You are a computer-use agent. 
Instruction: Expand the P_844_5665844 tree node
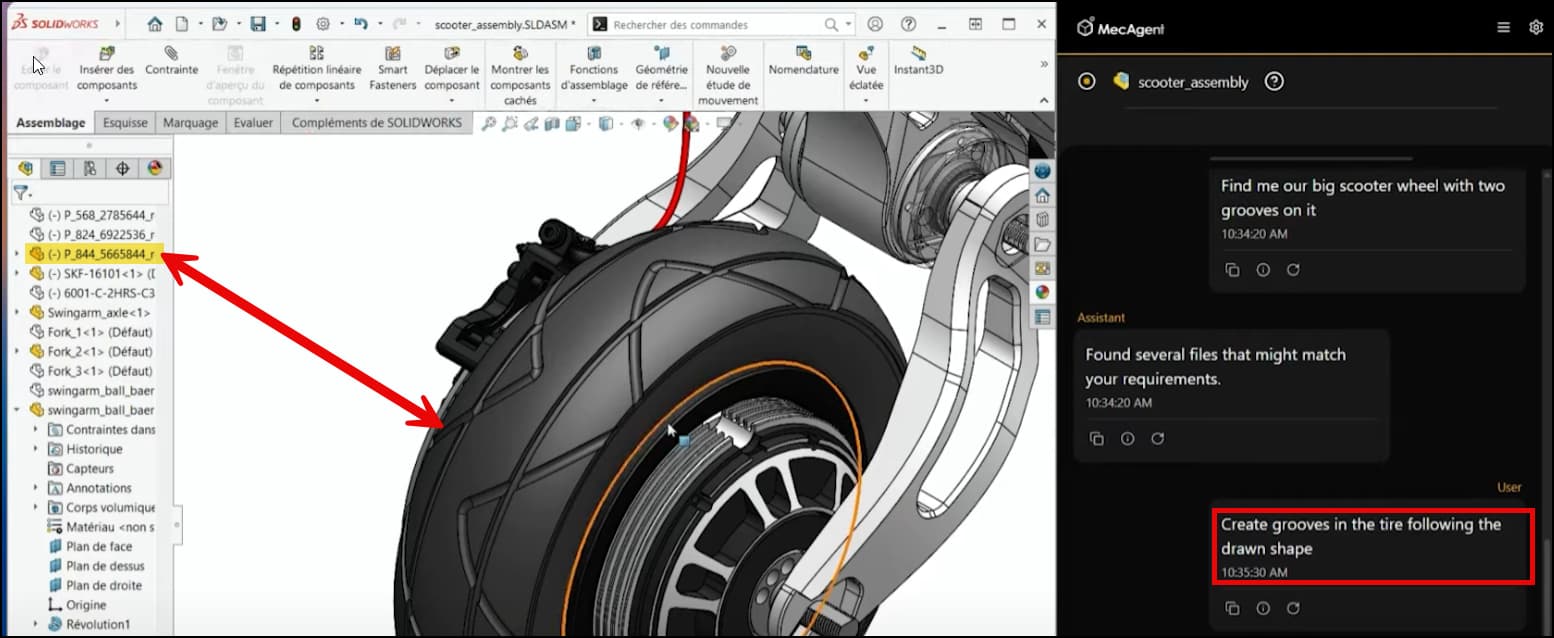[17, 254]
